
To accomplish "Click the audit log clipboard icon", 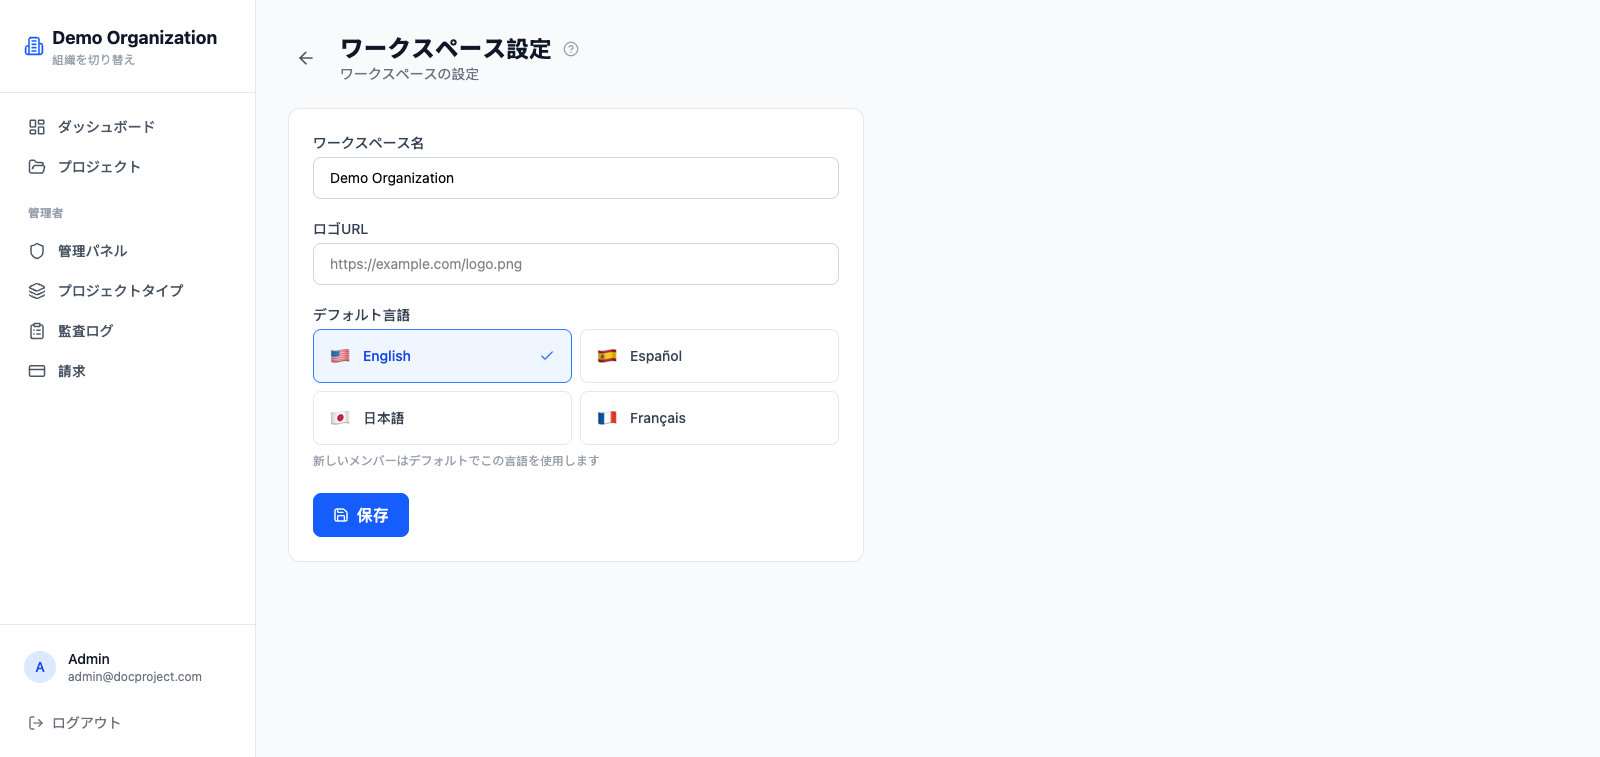I will click(x=37, y=331).
